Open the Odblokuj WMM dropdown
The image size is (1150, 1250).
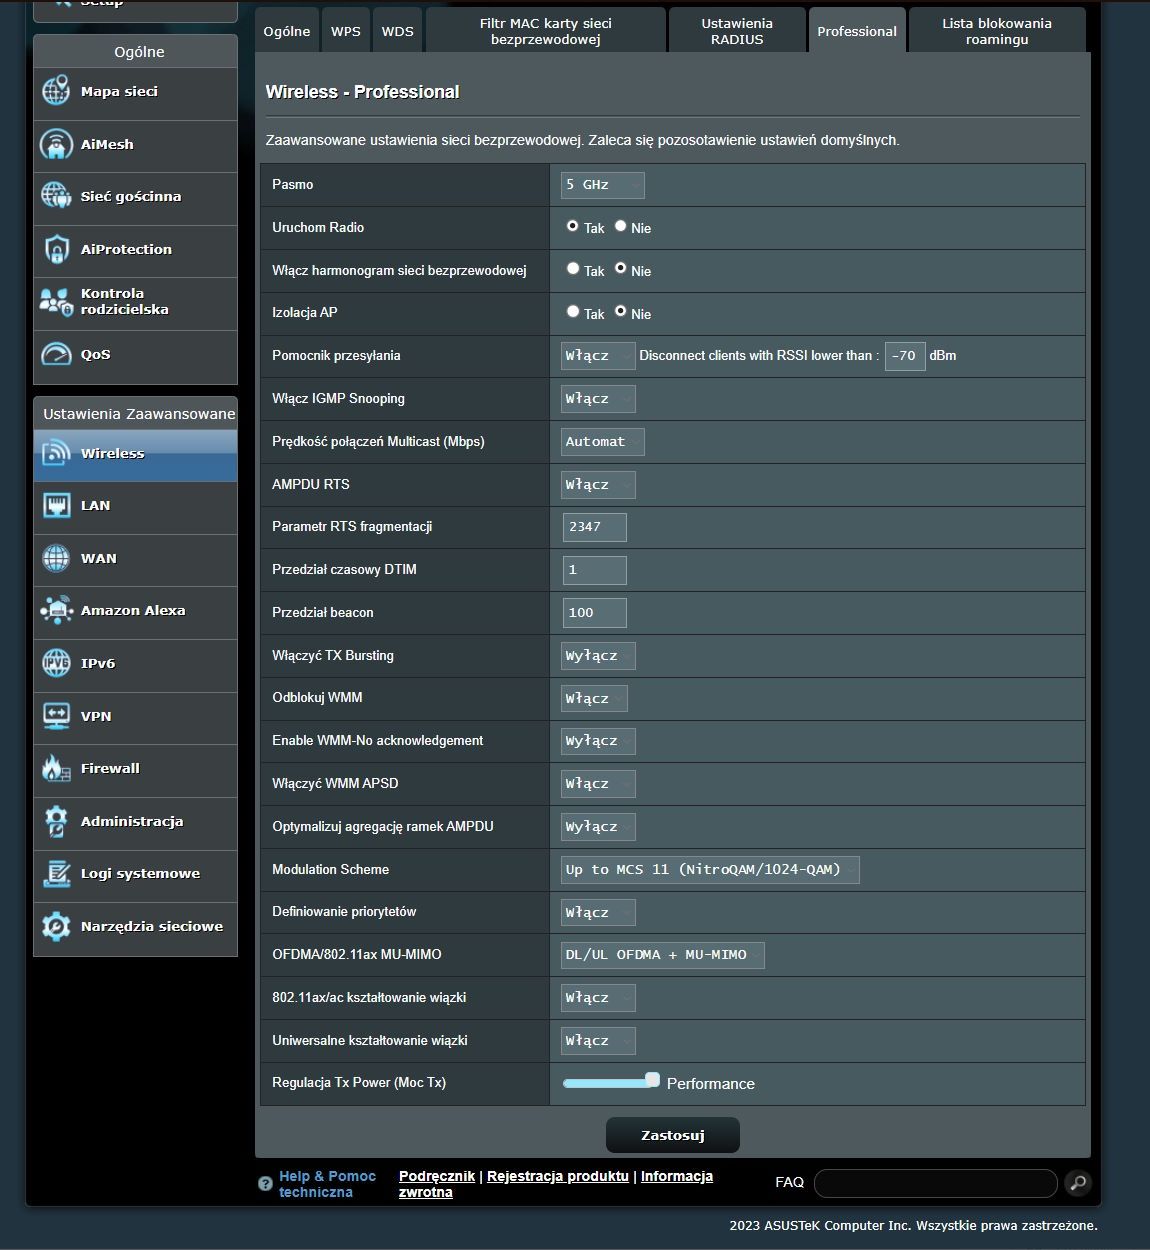pyautogui.click(x=594, y=699)
